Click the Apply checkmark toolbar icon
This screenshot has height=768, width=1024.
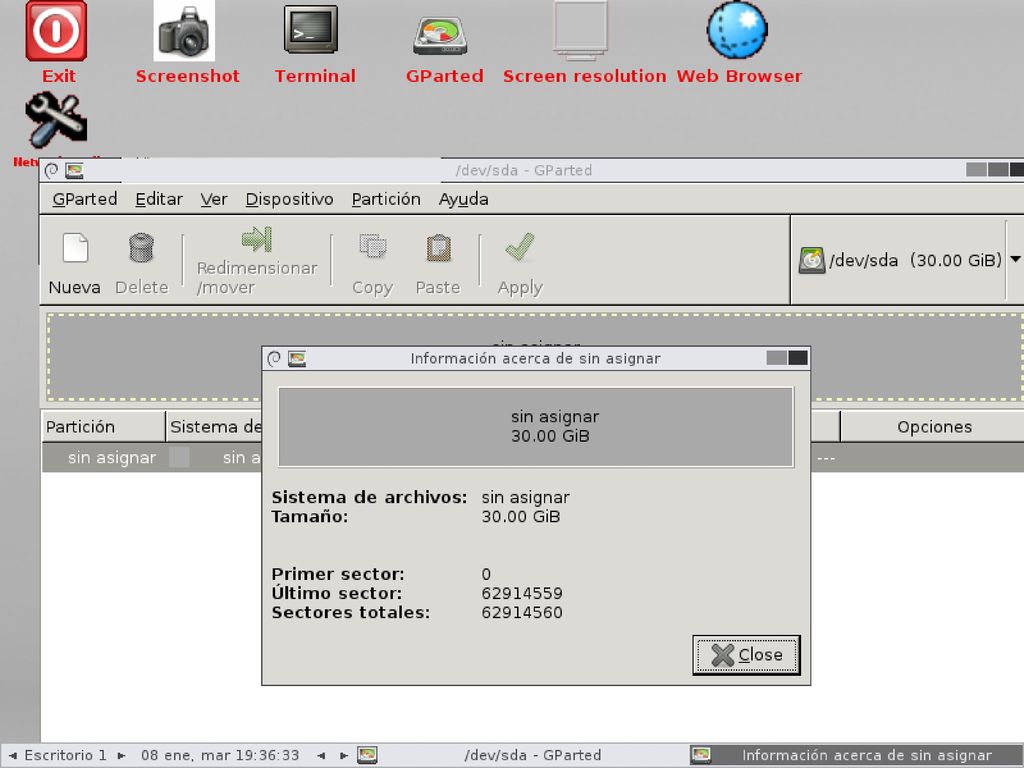(x=520, y=247)
